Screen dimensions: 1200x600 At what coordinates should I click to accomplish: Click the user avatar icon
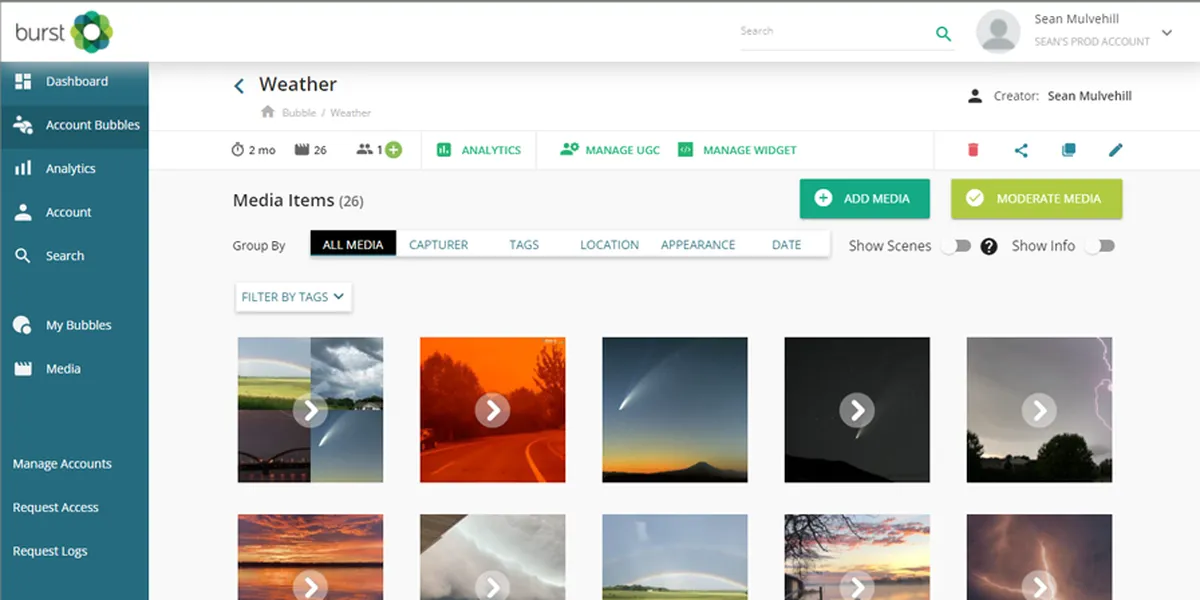tap(997, 31)
